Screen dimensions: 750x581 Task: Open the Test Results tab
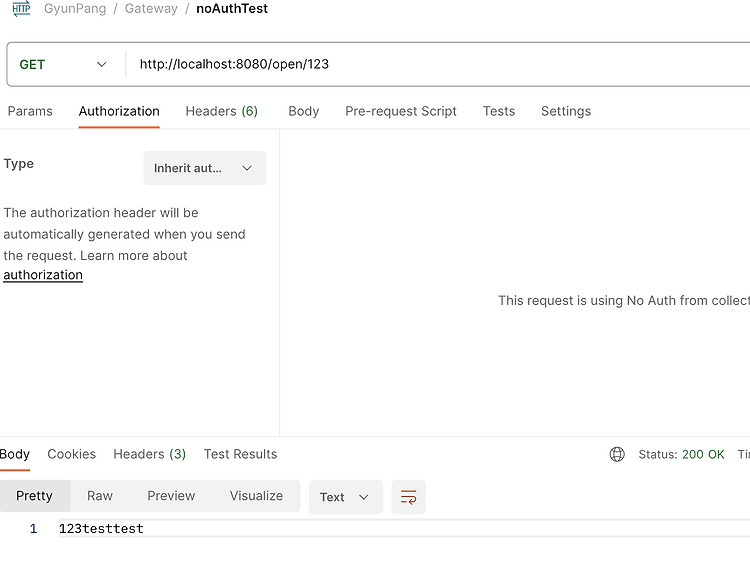[241, 454]
